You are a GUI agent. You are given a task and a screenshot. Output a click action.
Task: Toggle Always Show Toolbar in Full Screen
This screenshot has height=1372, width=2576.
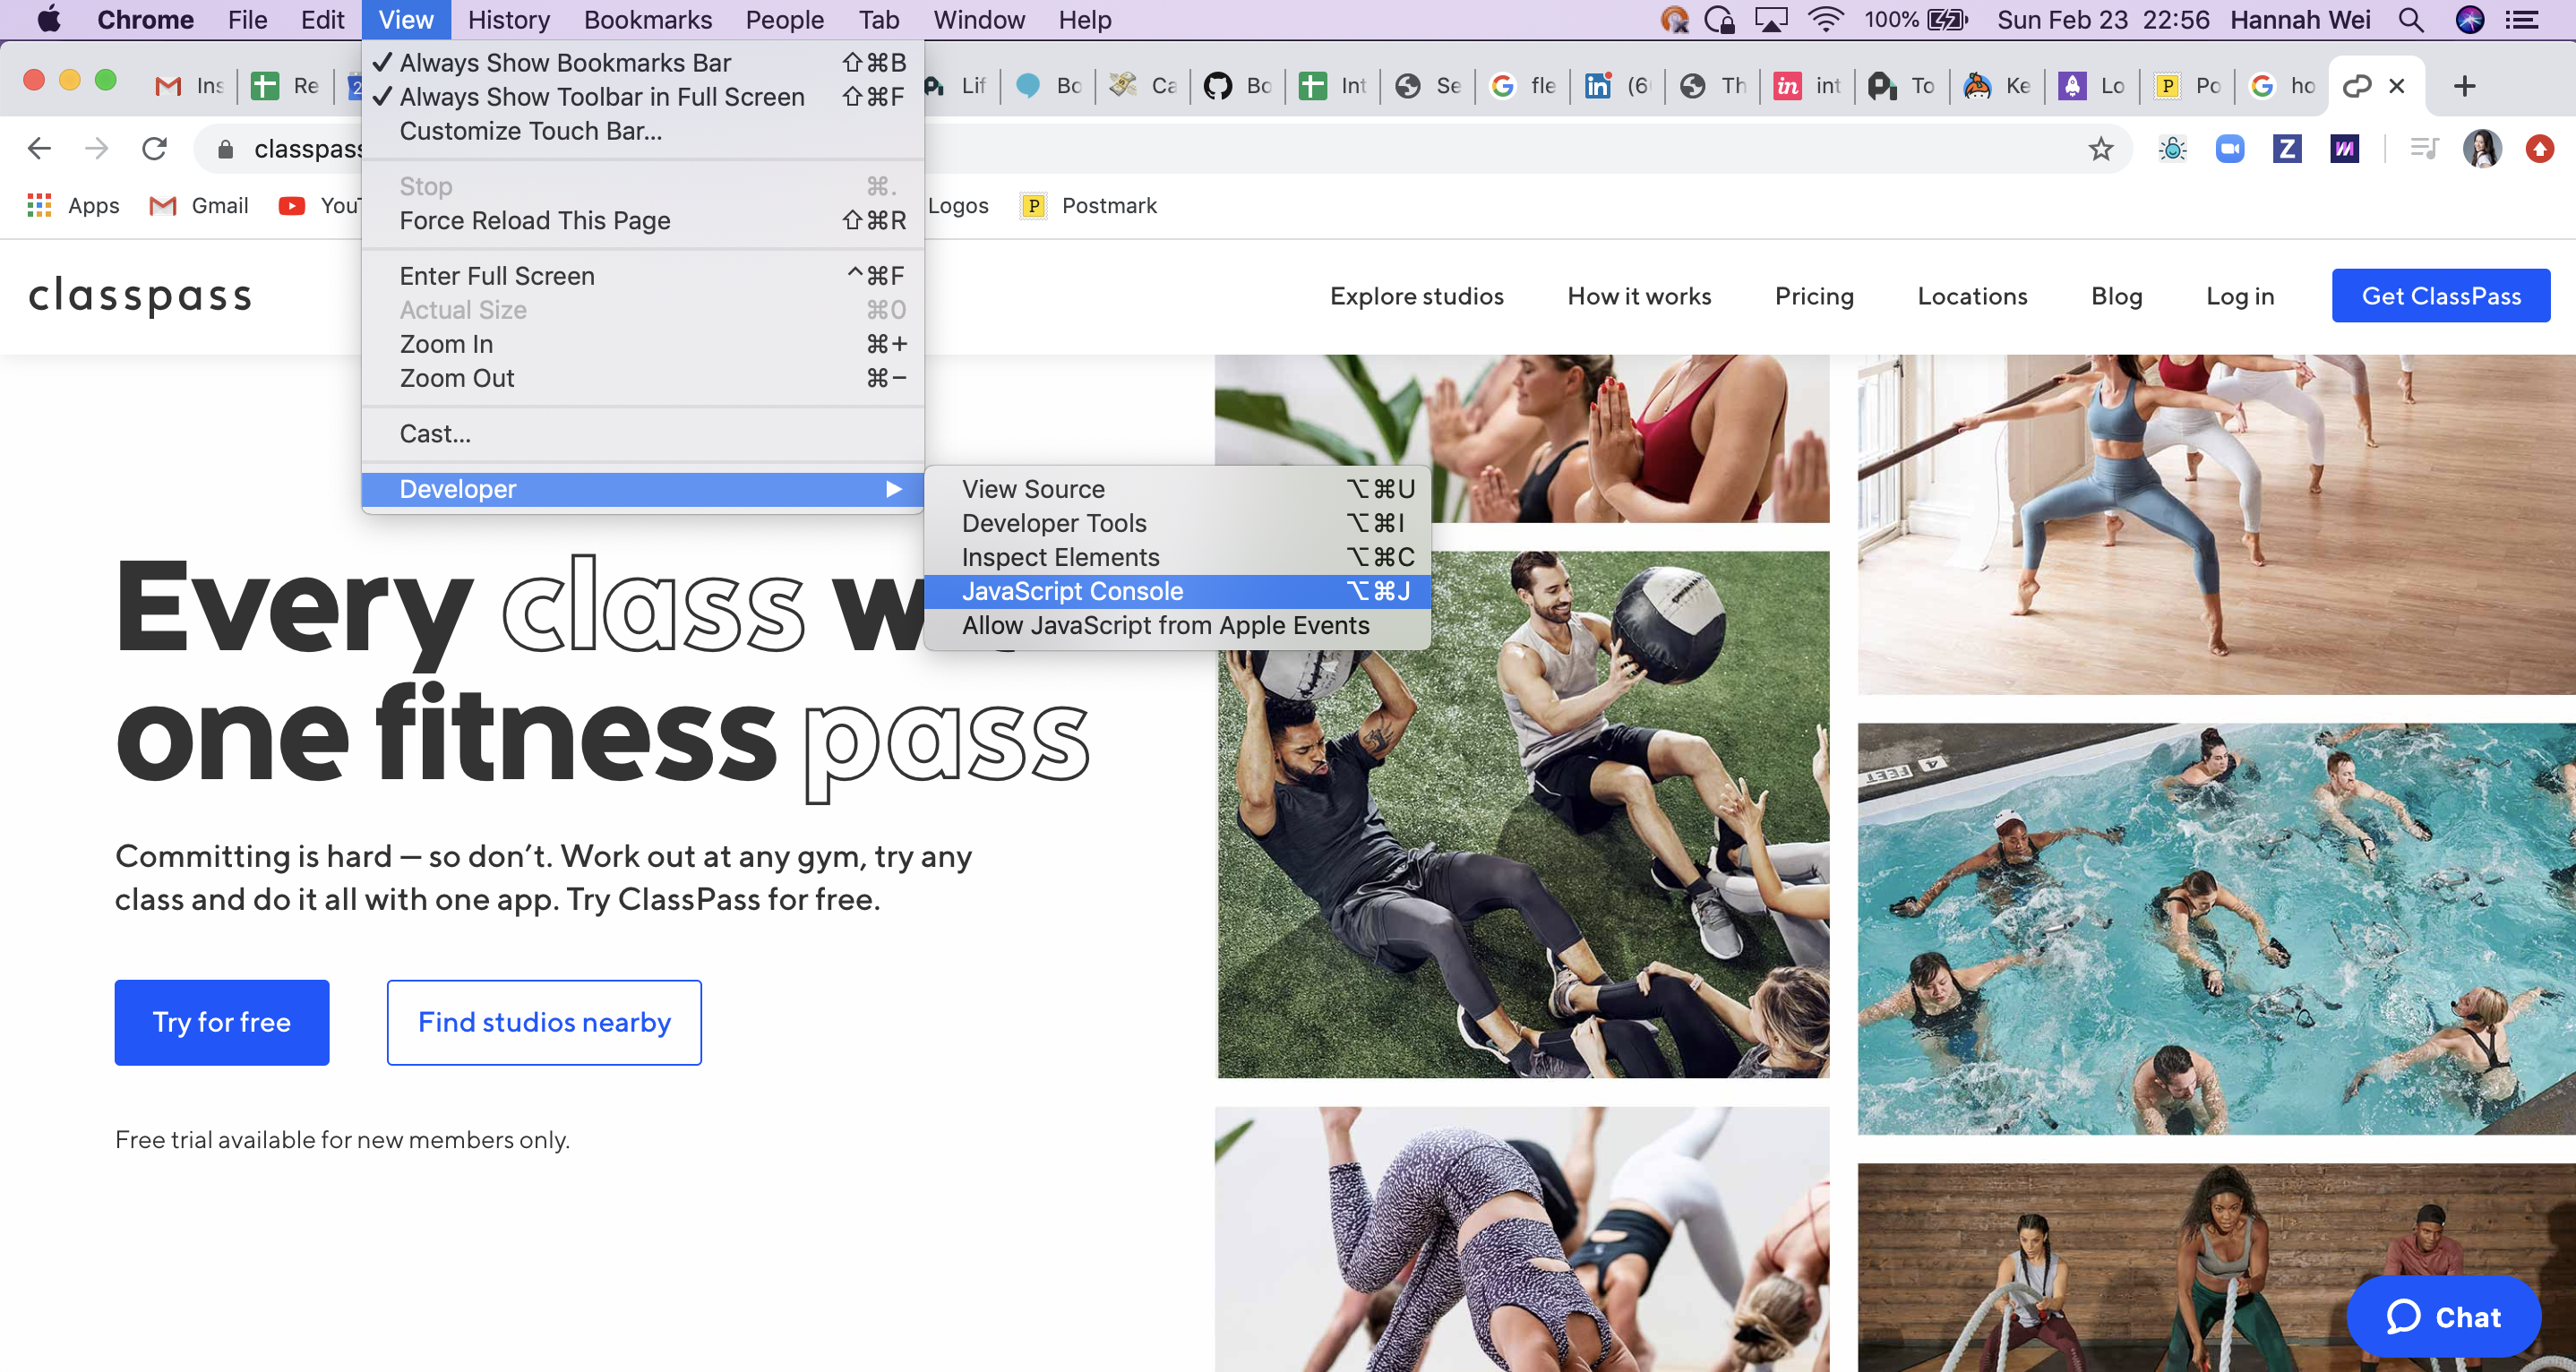pyautogui.click(x=642, y=97)
